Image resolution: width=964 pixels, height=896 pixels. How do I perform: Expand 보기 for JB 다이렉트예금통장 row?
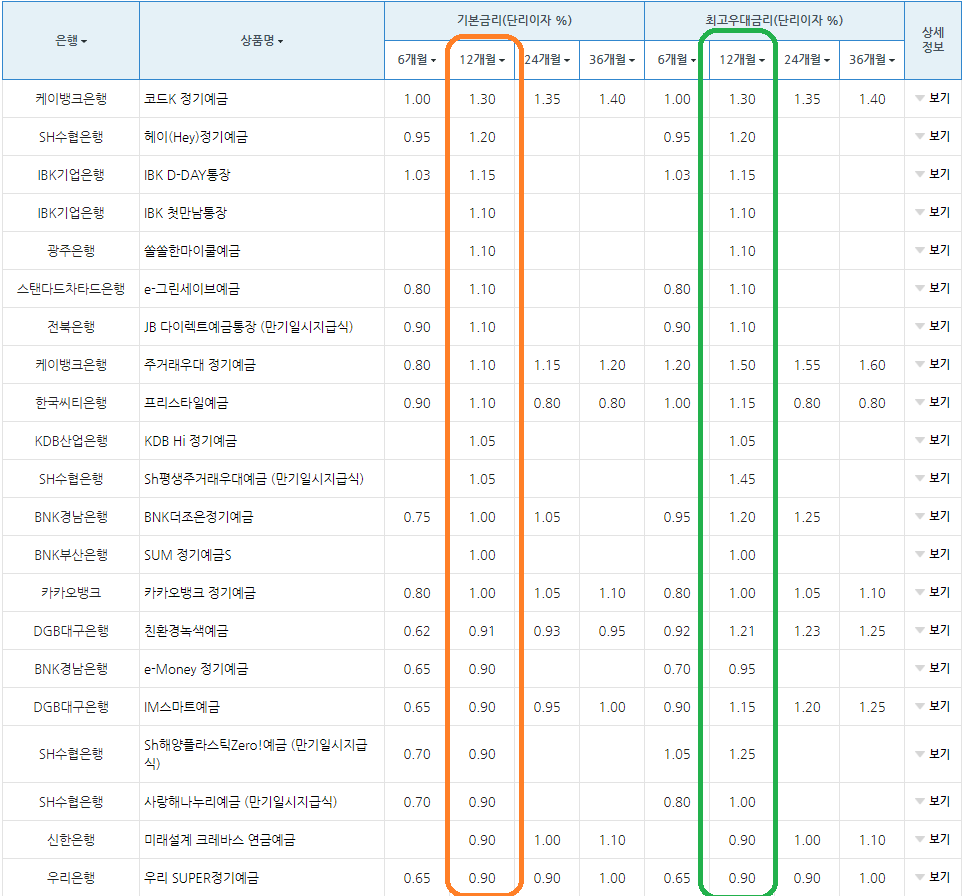pos(933,327)
